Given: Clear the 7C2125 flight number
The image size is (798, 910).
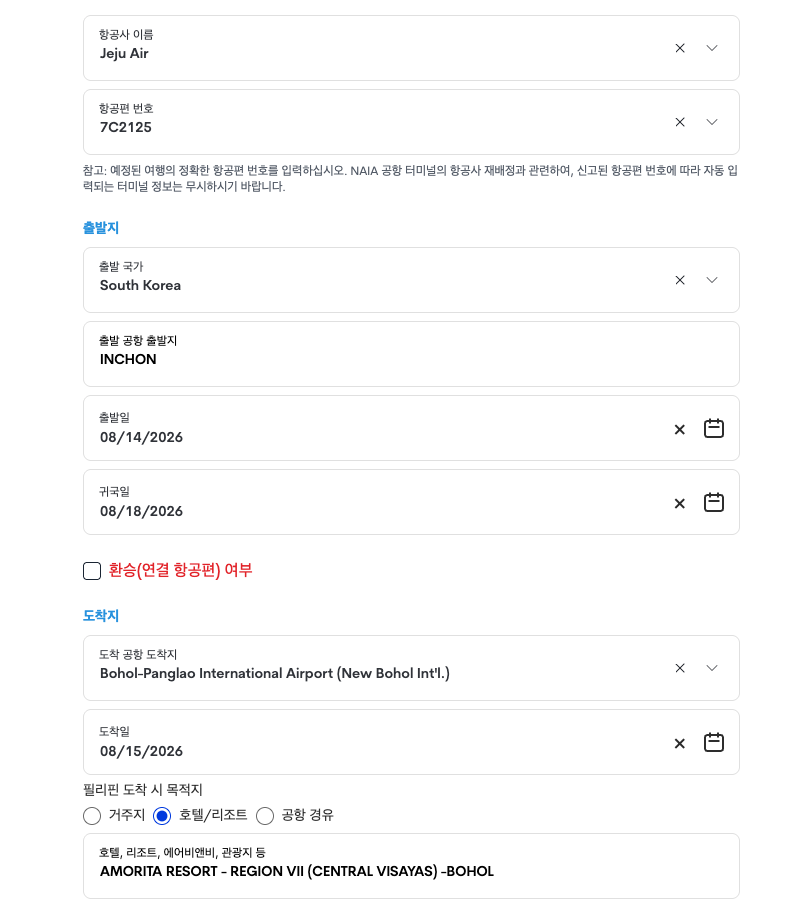Looking at the screenshot, I should coord(680,122).
